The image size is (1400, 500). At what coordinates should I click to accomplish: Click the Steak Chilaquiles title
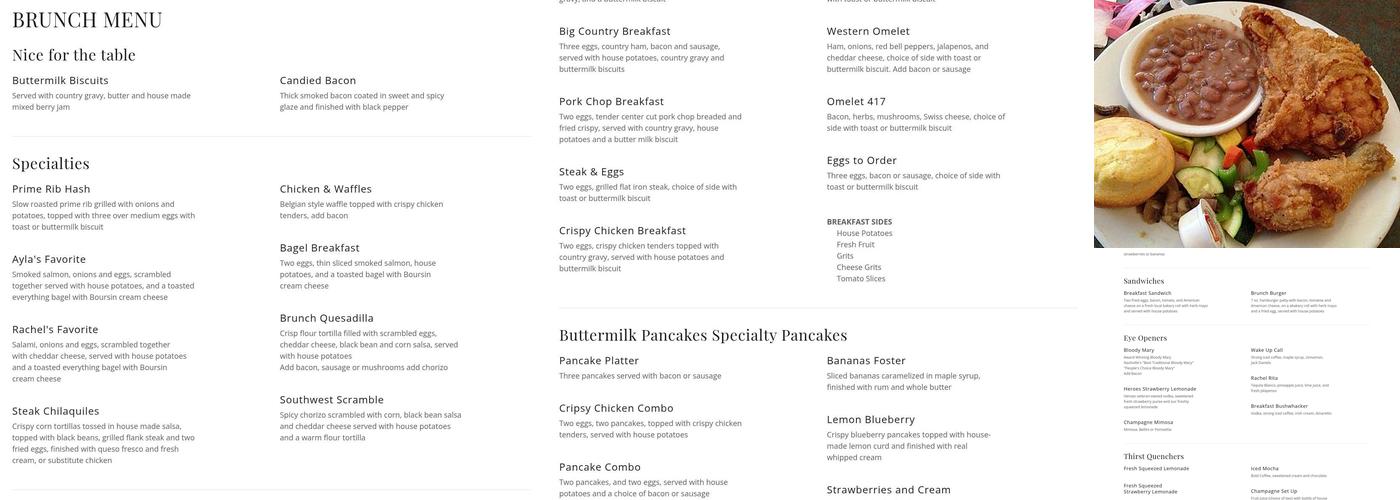tap(56, 411)
